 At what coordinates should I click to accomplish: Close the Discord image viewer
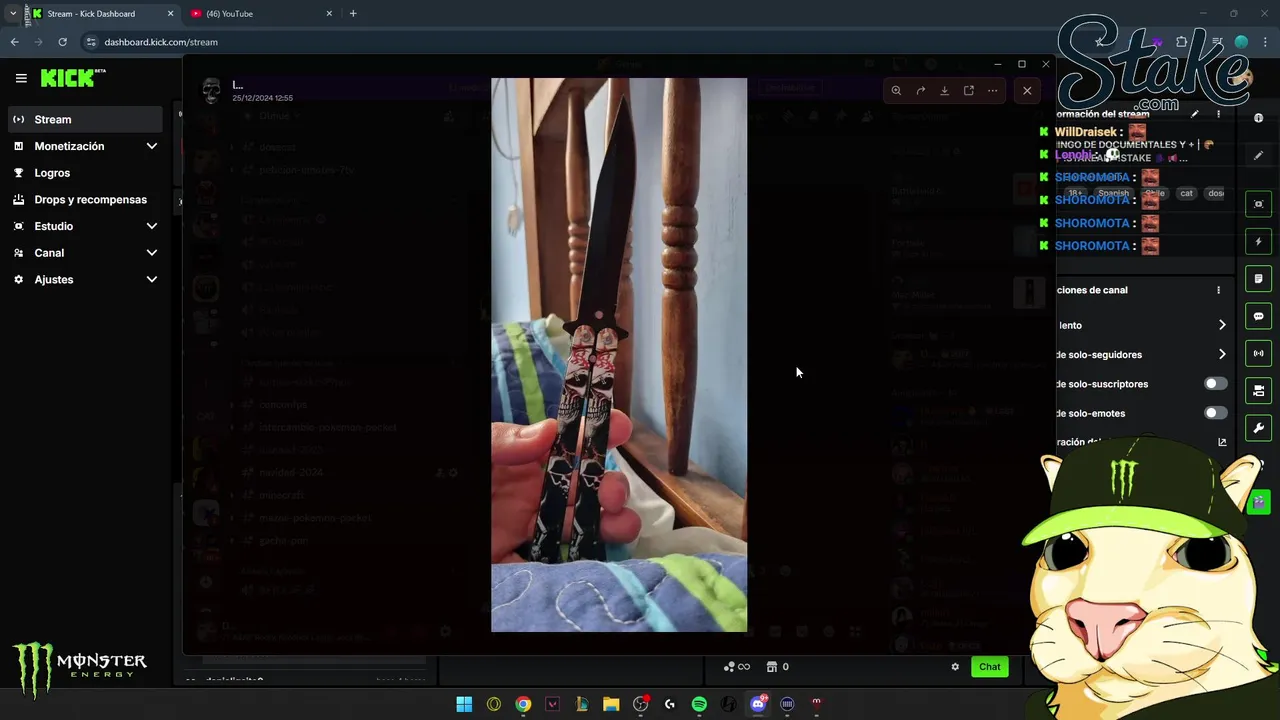(x=1027, y=90)
